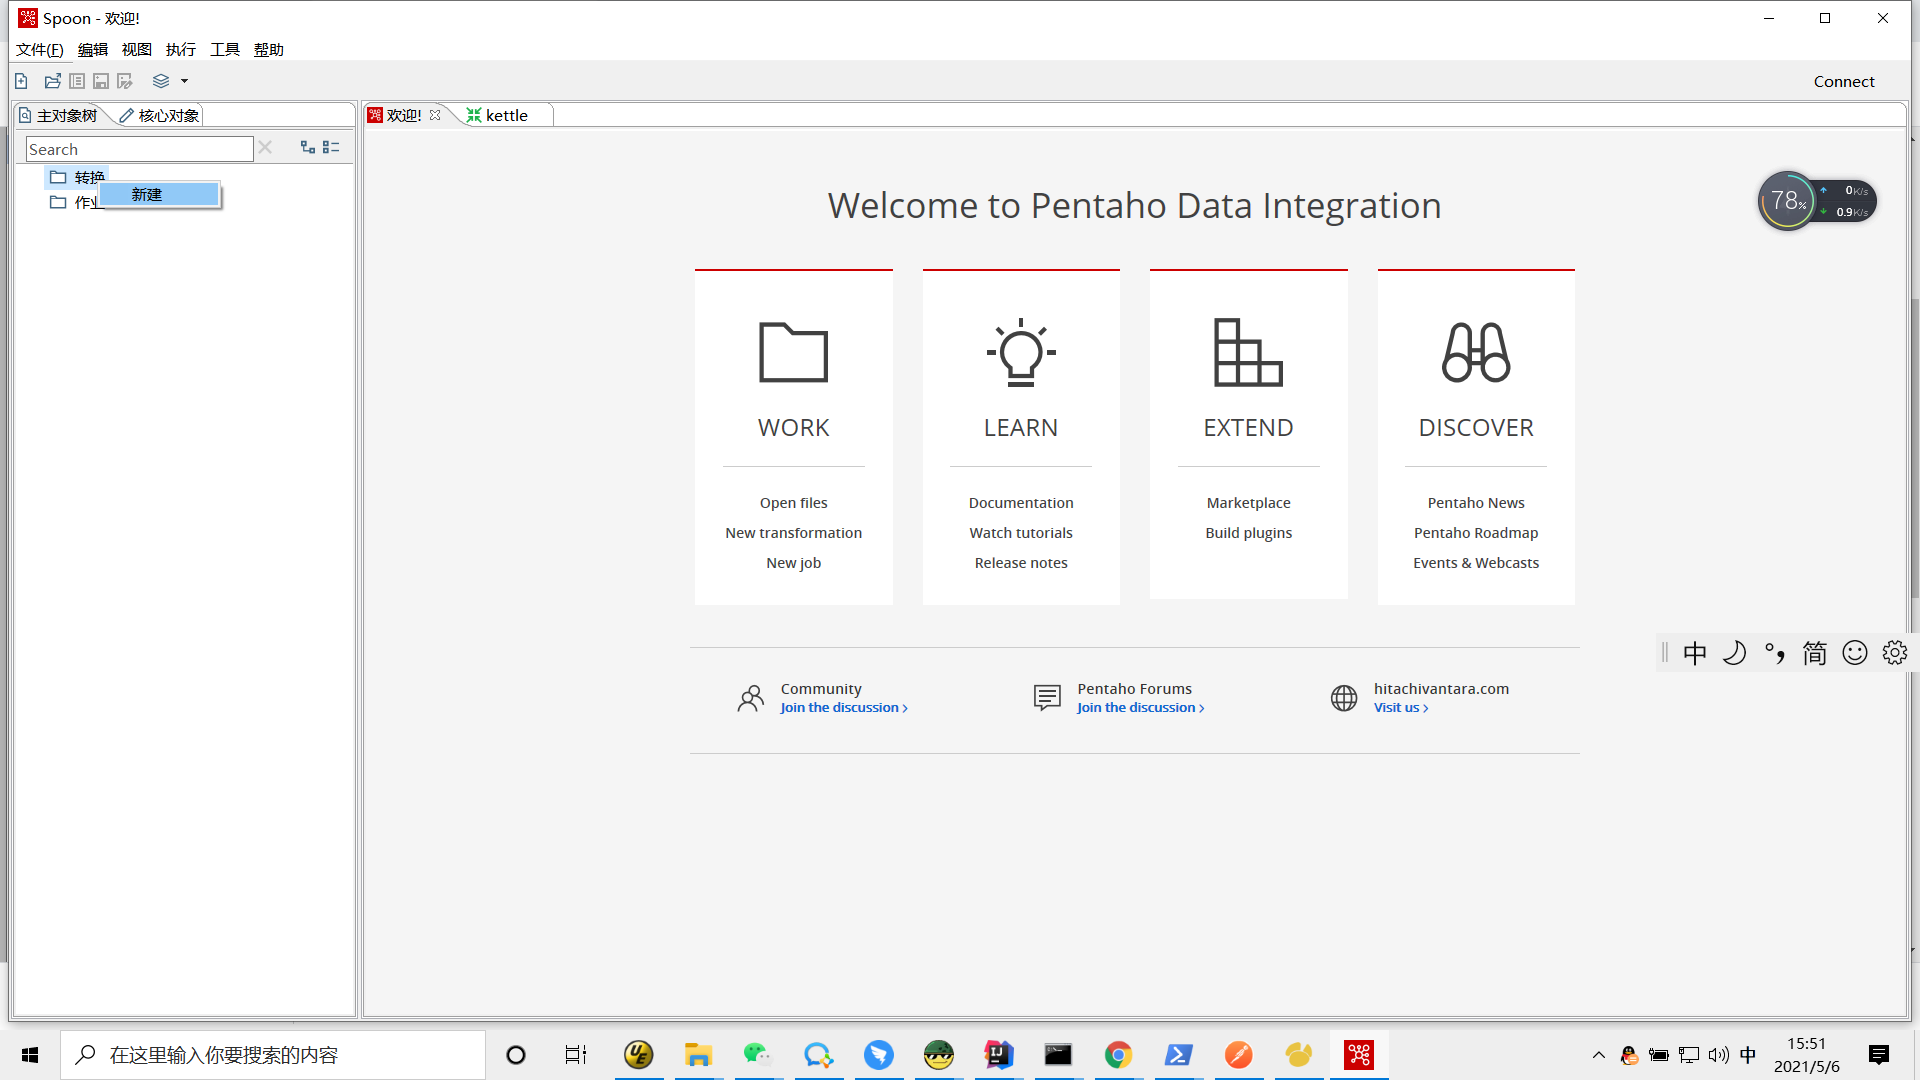Image resolution: width=1920 pixels, height=1080 pixels.
Task: Click the New transformation link
Action: 794,533
